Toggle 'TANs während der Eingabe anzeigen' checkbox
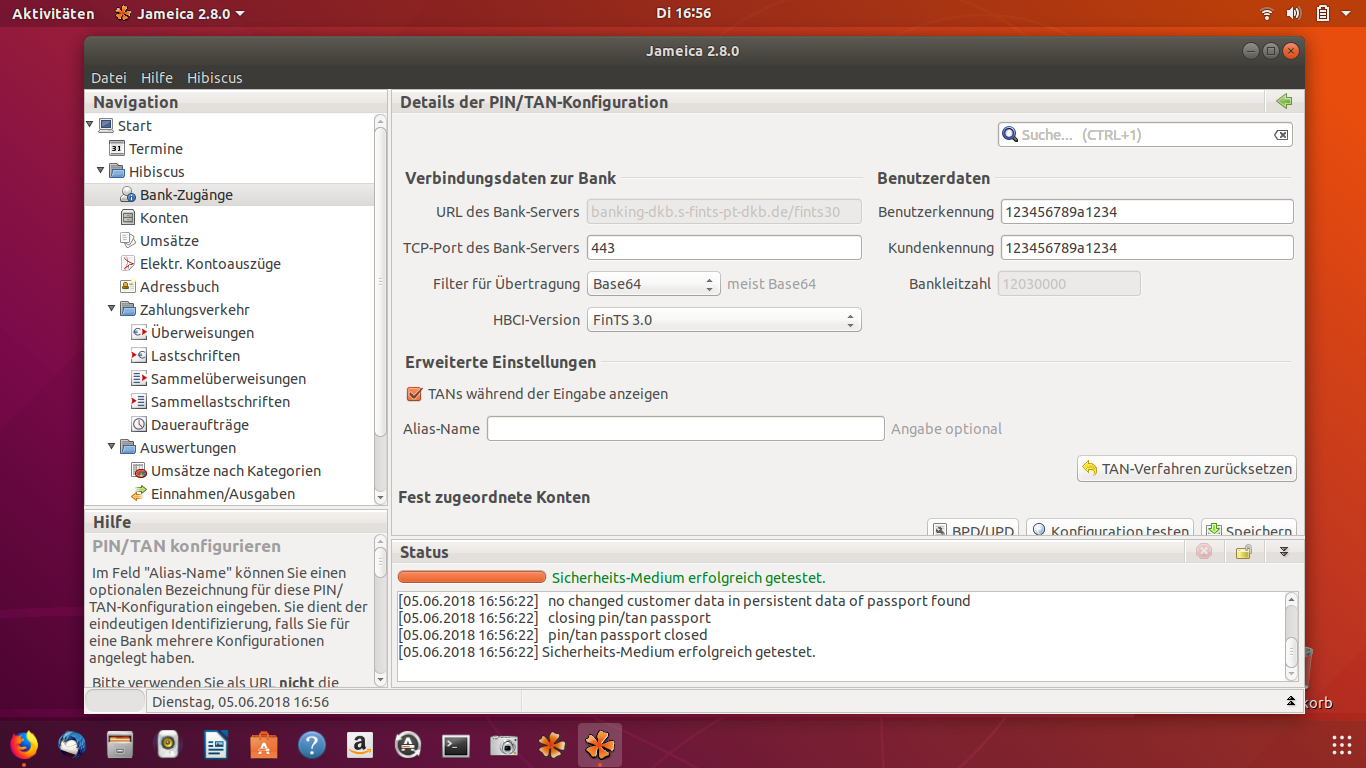 pos(414,394)
